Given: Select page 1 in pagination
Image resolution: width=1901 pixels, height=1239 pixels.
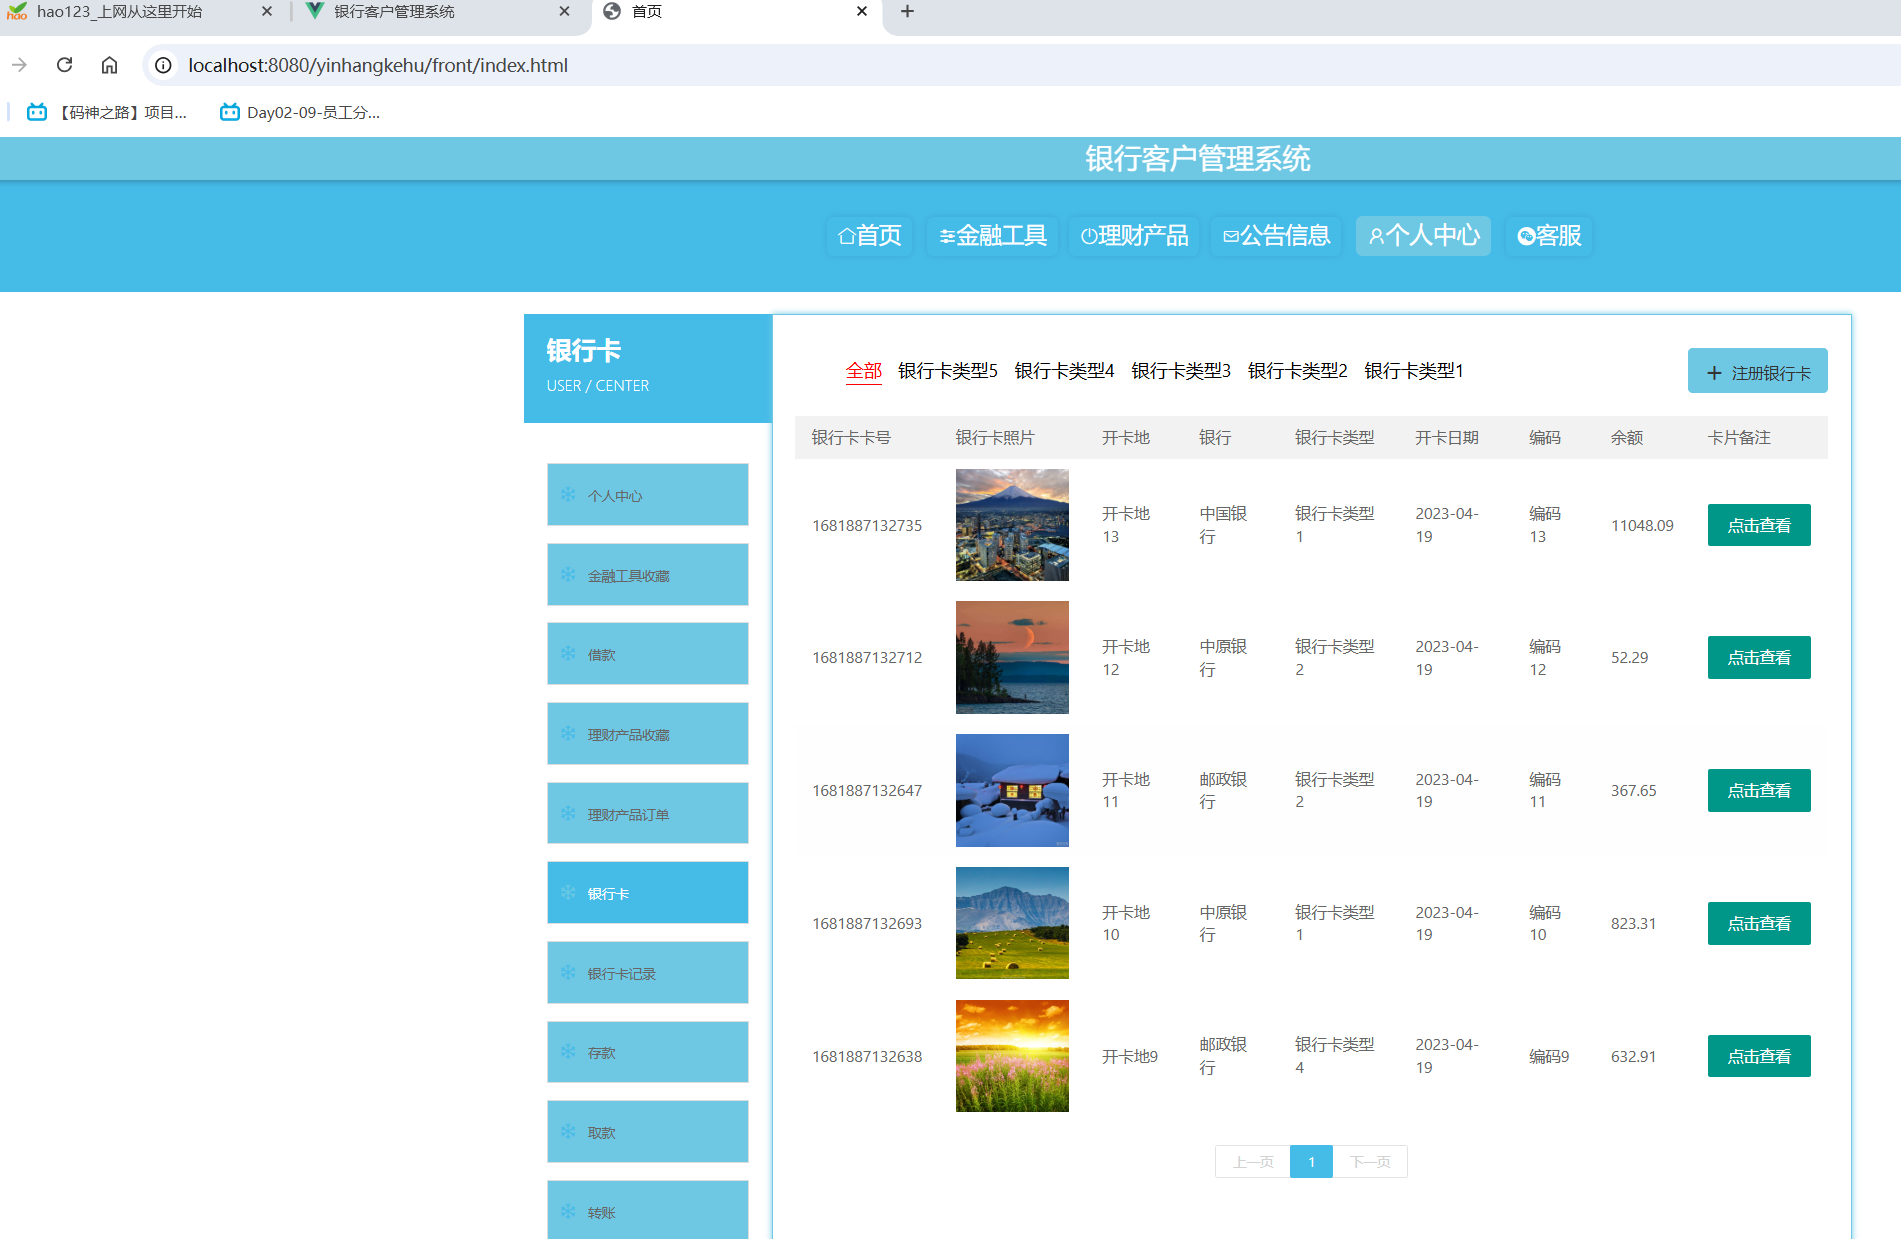Looking at the screenshot, I should pyautogui.click(x=1311, y=1162).
